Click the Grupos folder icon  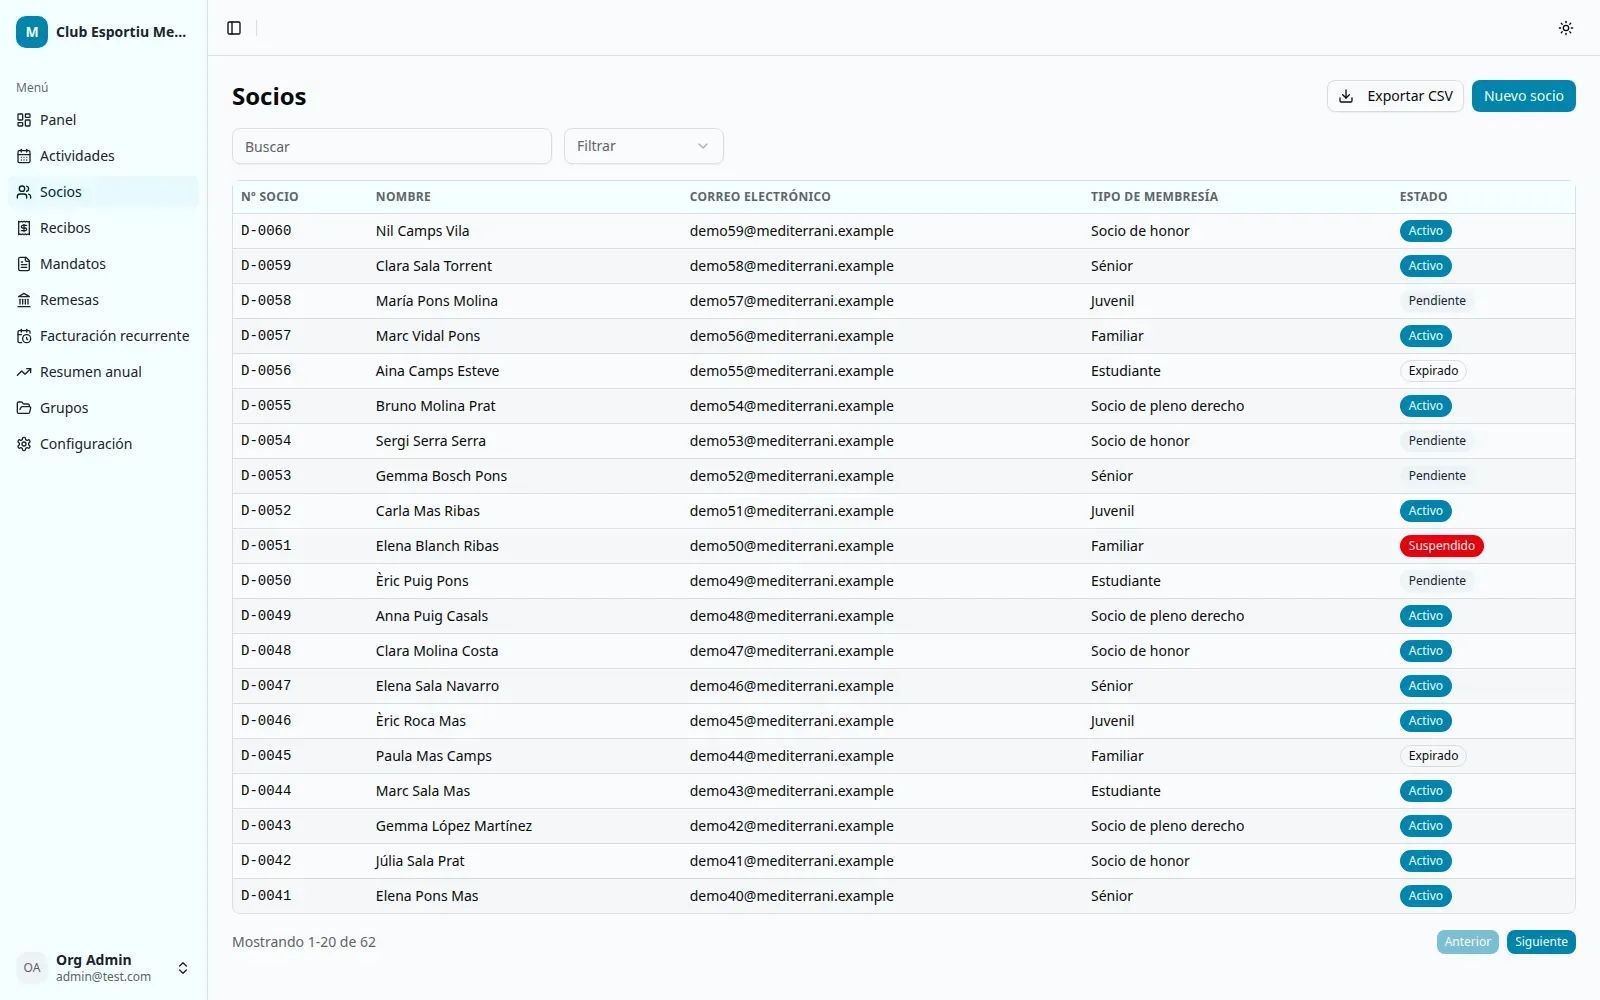24,408
